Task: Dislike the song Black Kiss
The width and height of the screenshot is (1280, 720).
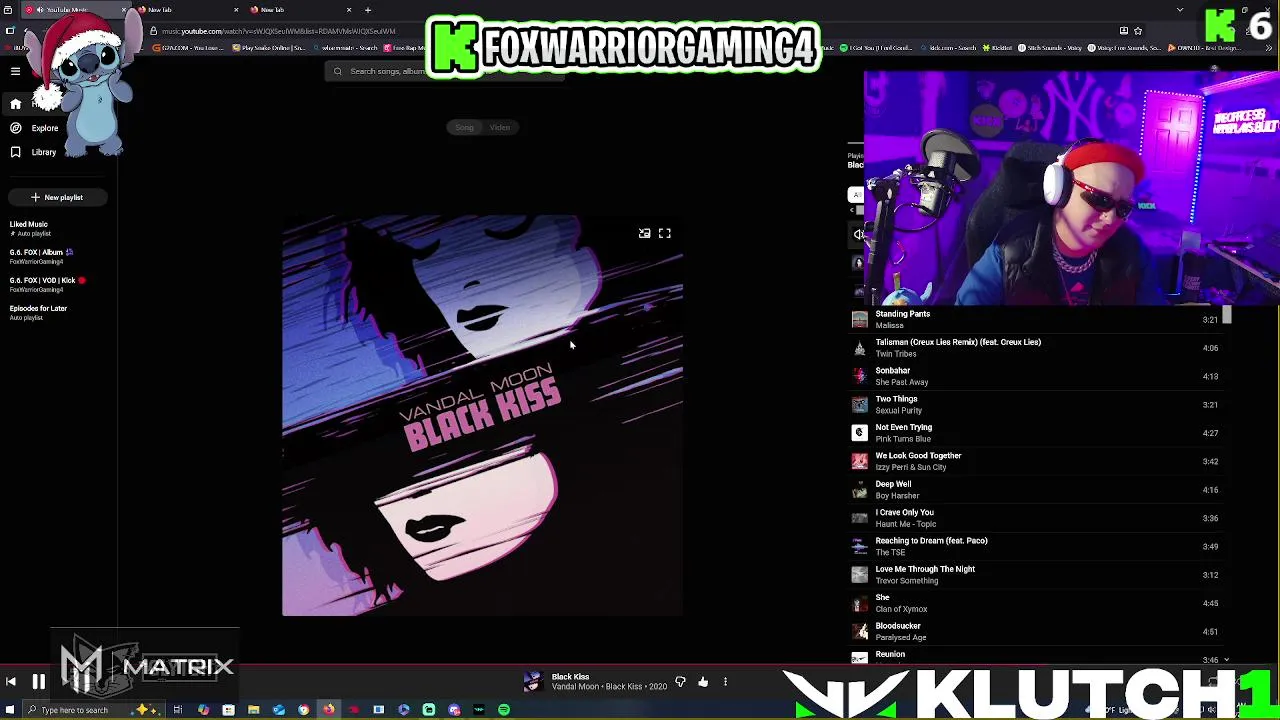Action: pyautogui.click(x=680, y=682)
